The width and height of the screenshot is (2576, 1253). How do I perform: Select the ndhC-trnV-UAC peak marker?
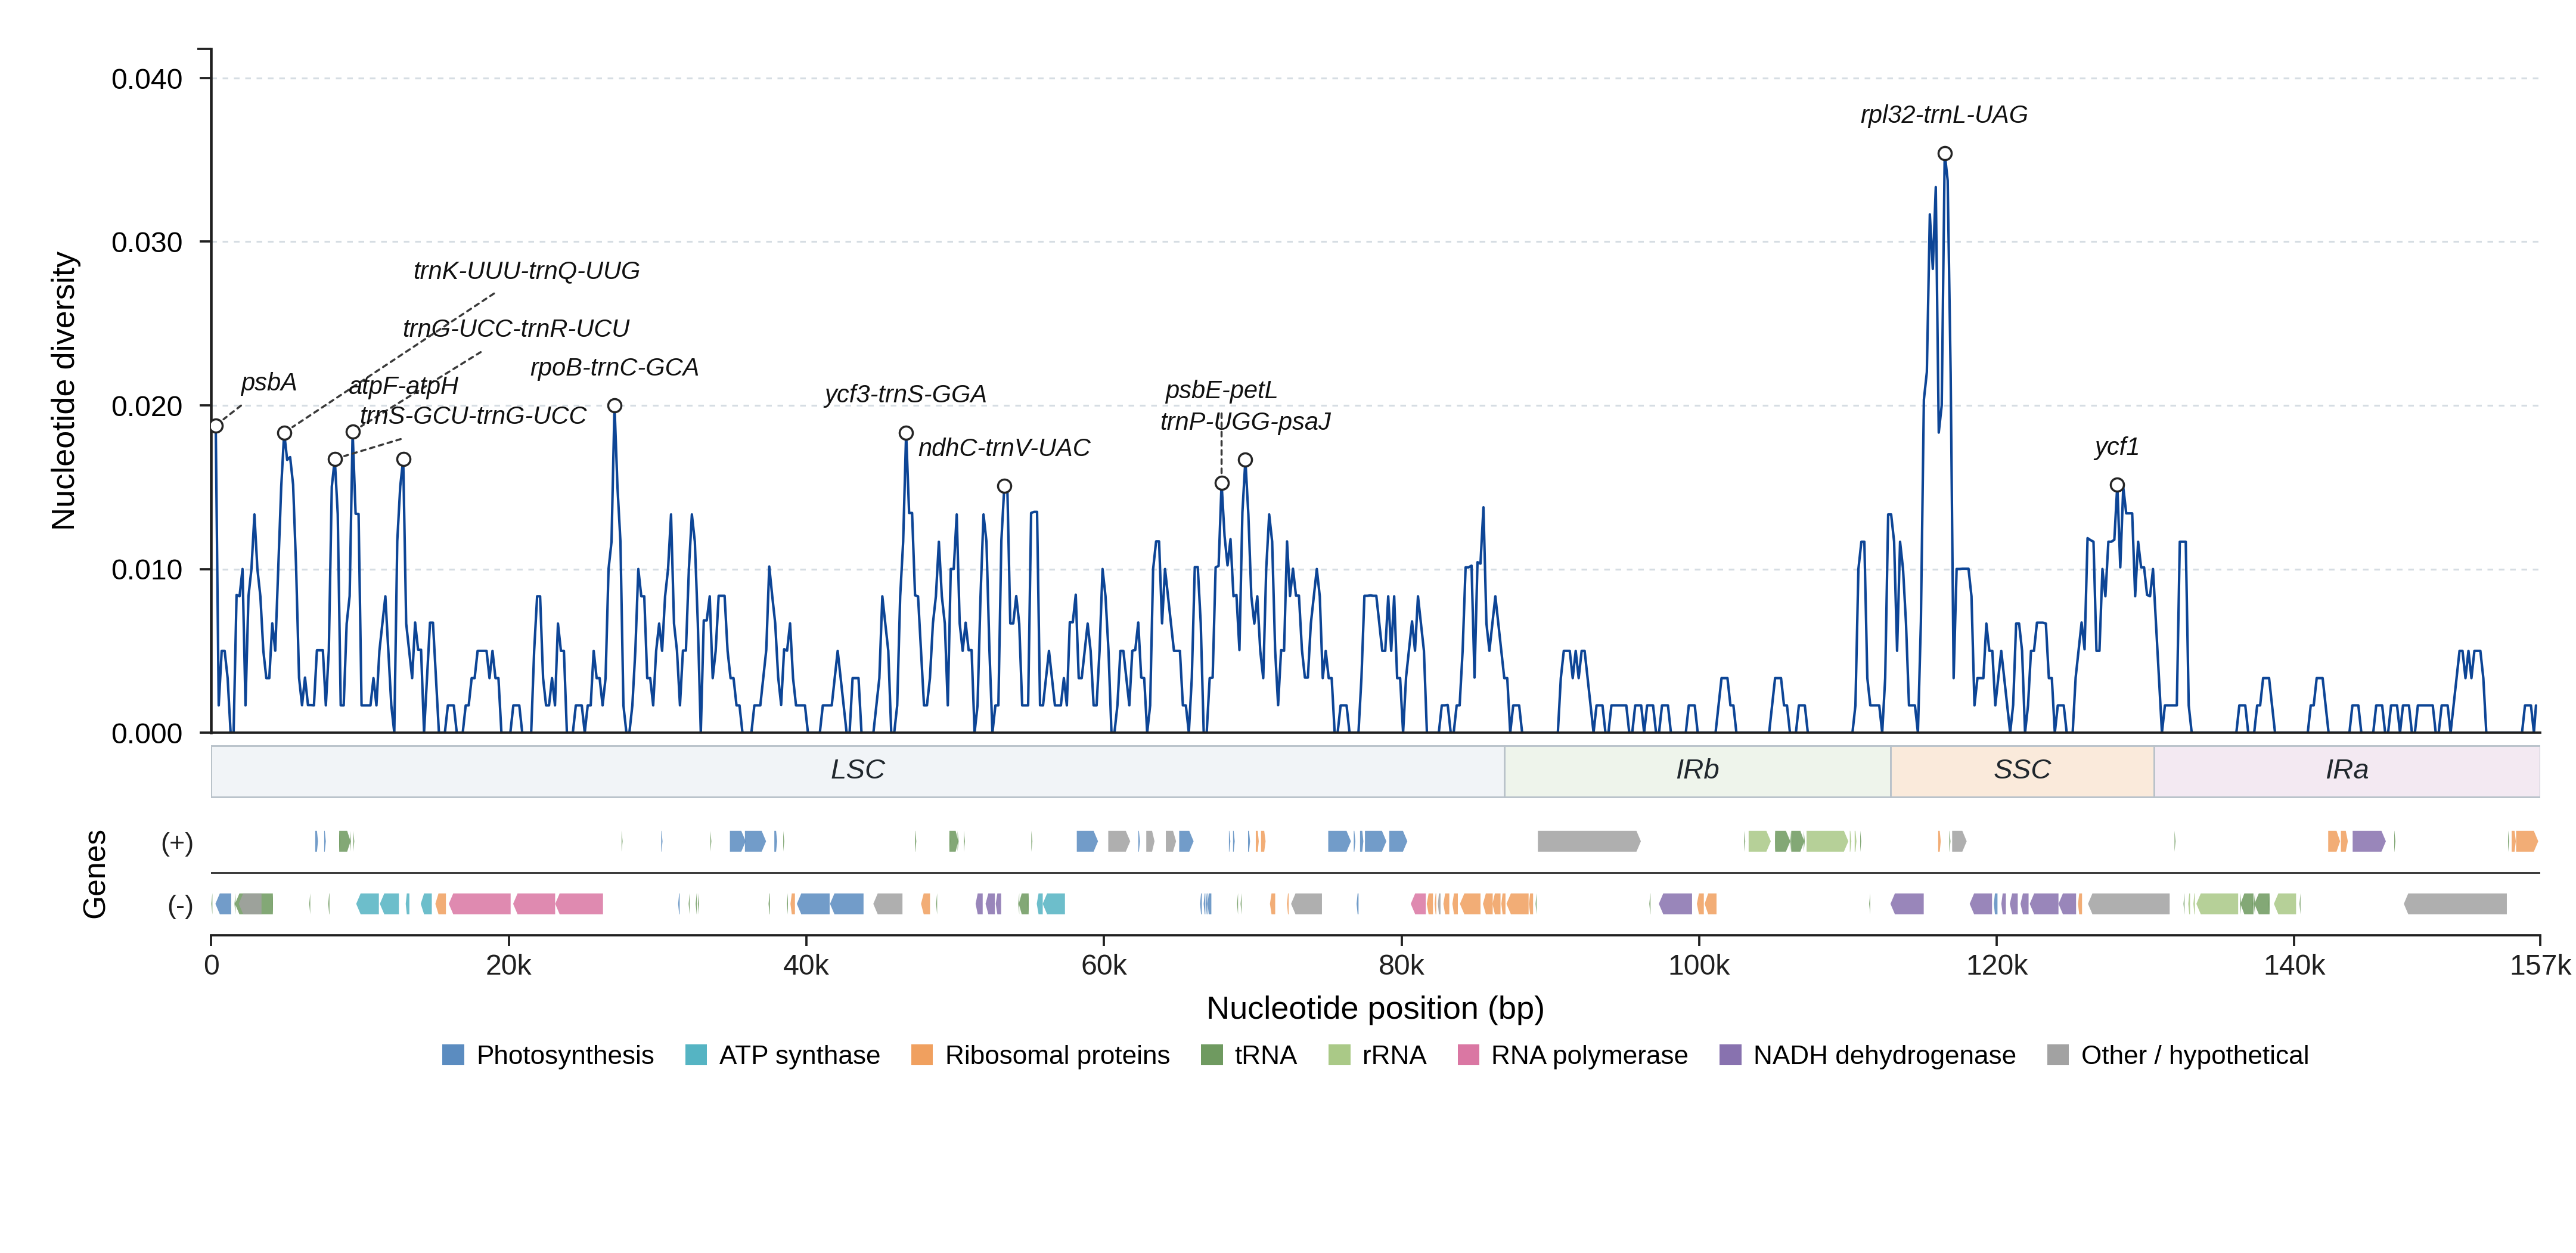1005,486
